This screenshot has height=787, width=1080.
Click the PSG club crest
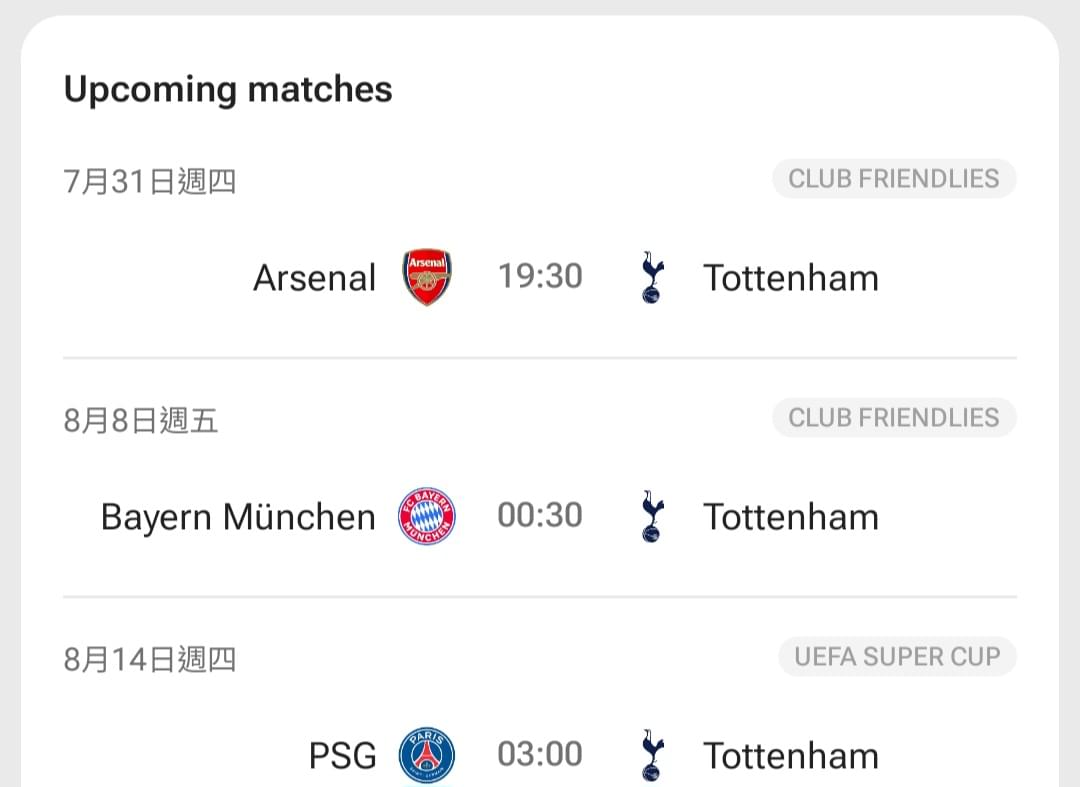427,755
